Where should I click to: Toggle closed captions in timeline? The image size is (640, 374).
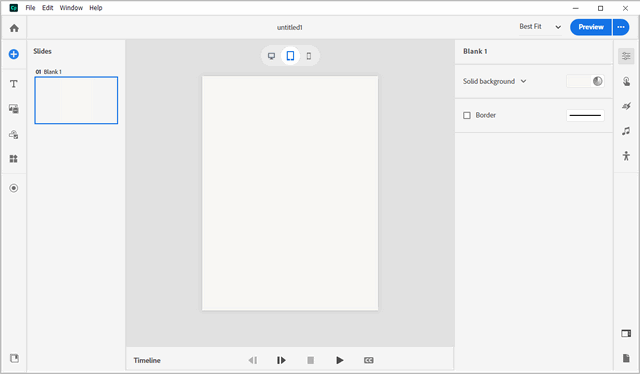pyautogui.click(x=369, y=360)
